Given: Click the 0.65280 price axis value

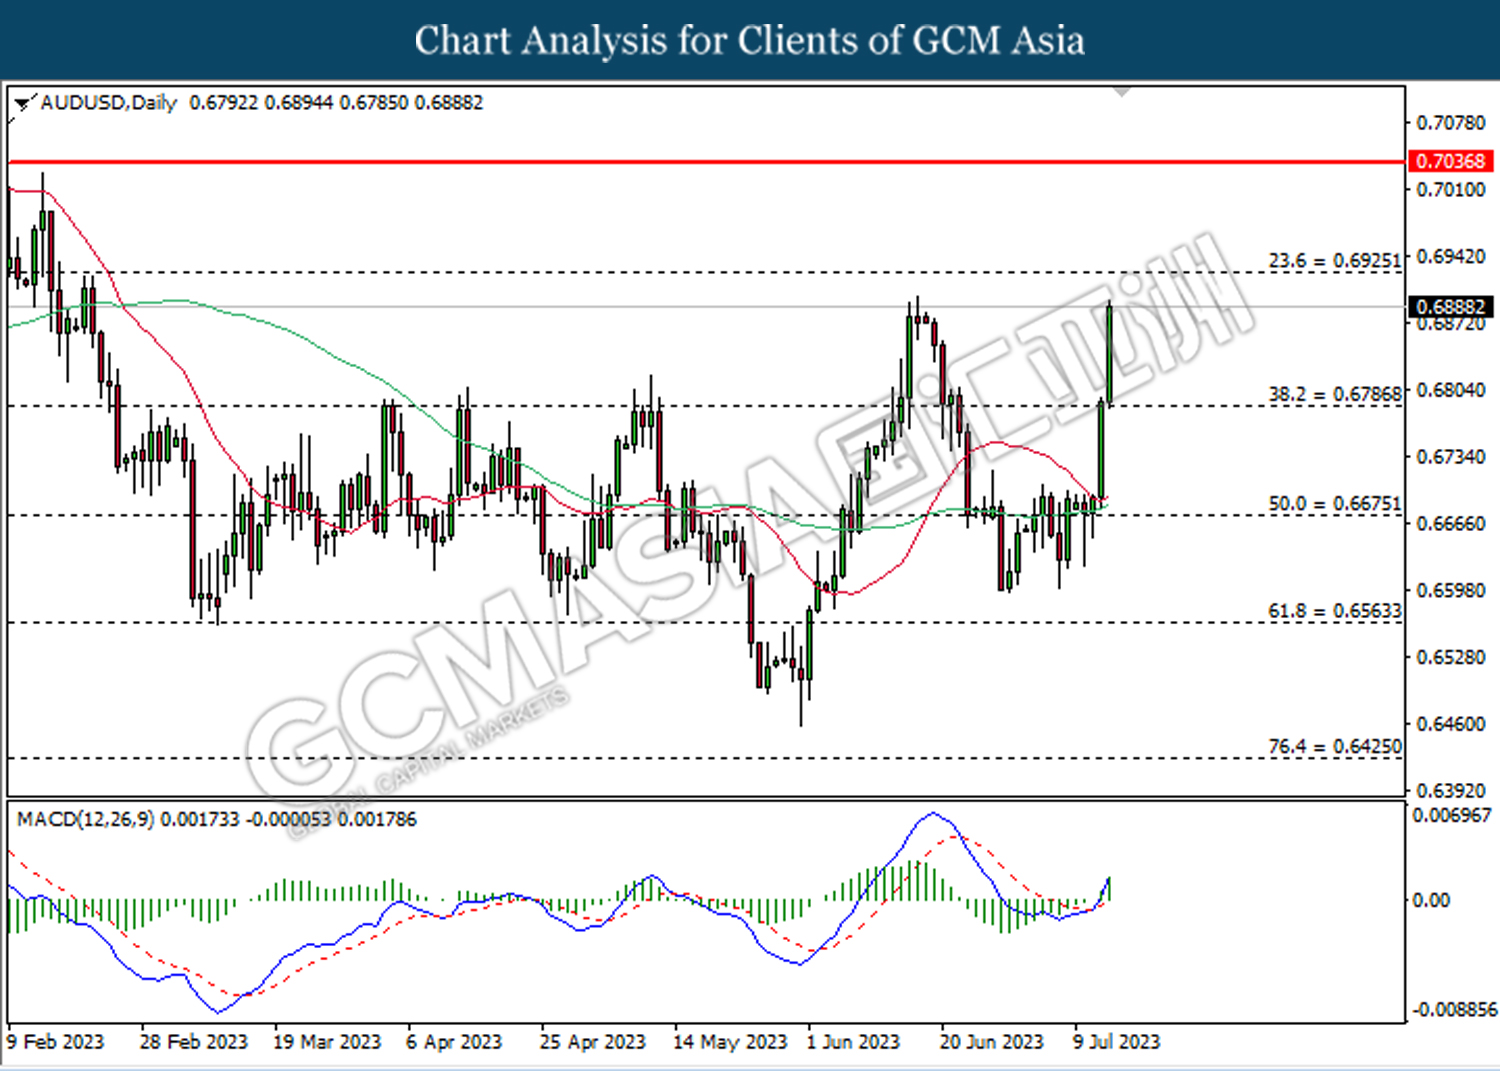Looking at the screenshot, I should (1451, 658).
